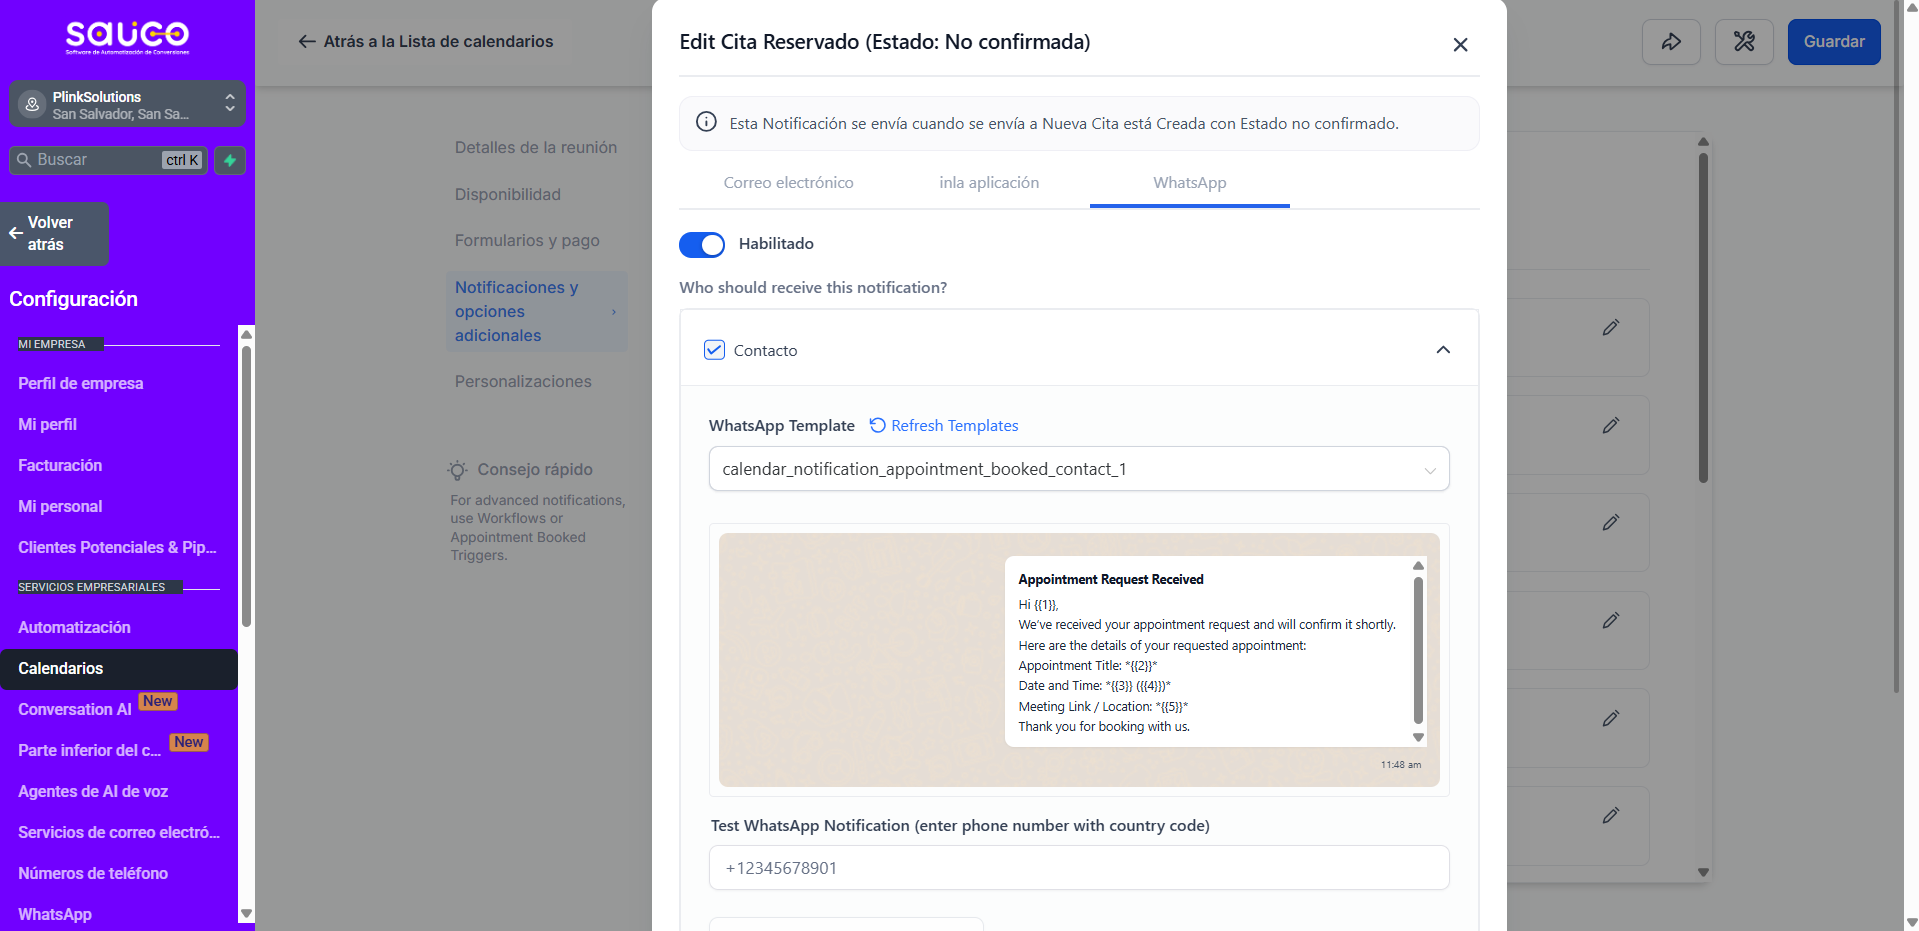Image resolution: width=1919 pixels, height=931 pixels.
Task: Click the template preview message scrollbar
Action: point(1417,650)
